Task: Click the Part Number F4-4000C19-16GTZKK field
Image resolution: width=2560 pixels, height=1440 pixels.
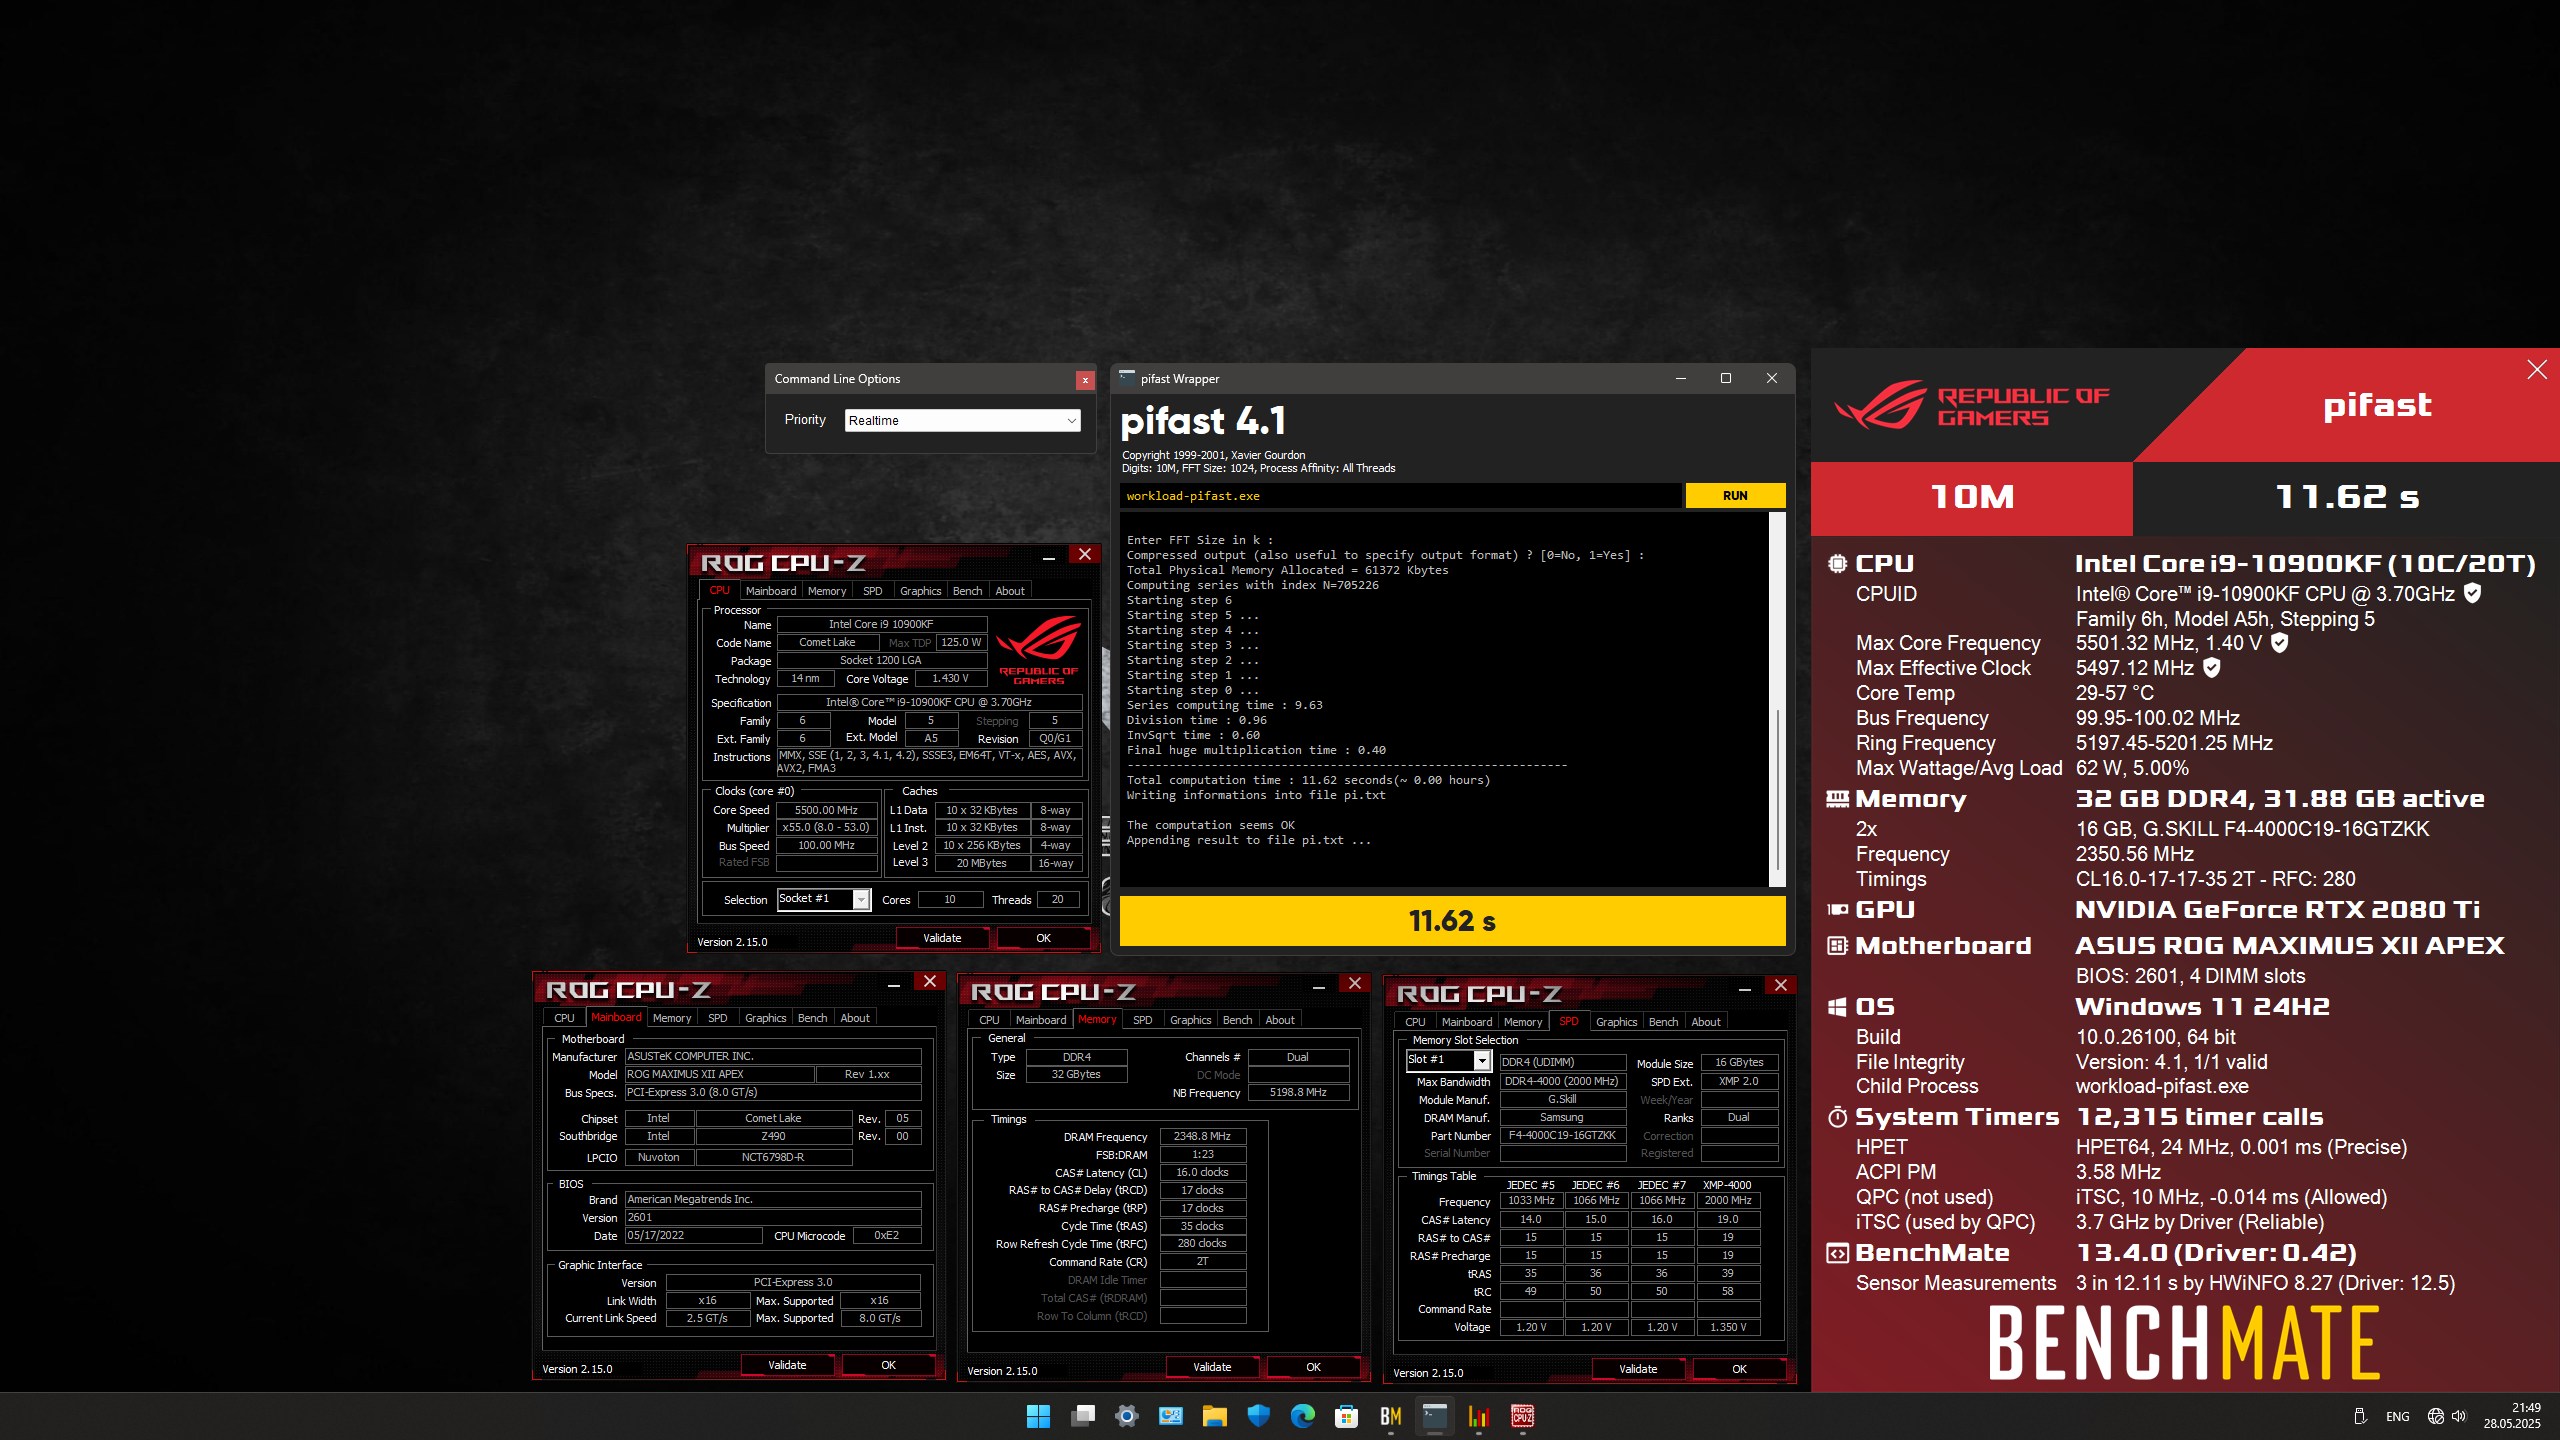Action: [1562, 1135]
